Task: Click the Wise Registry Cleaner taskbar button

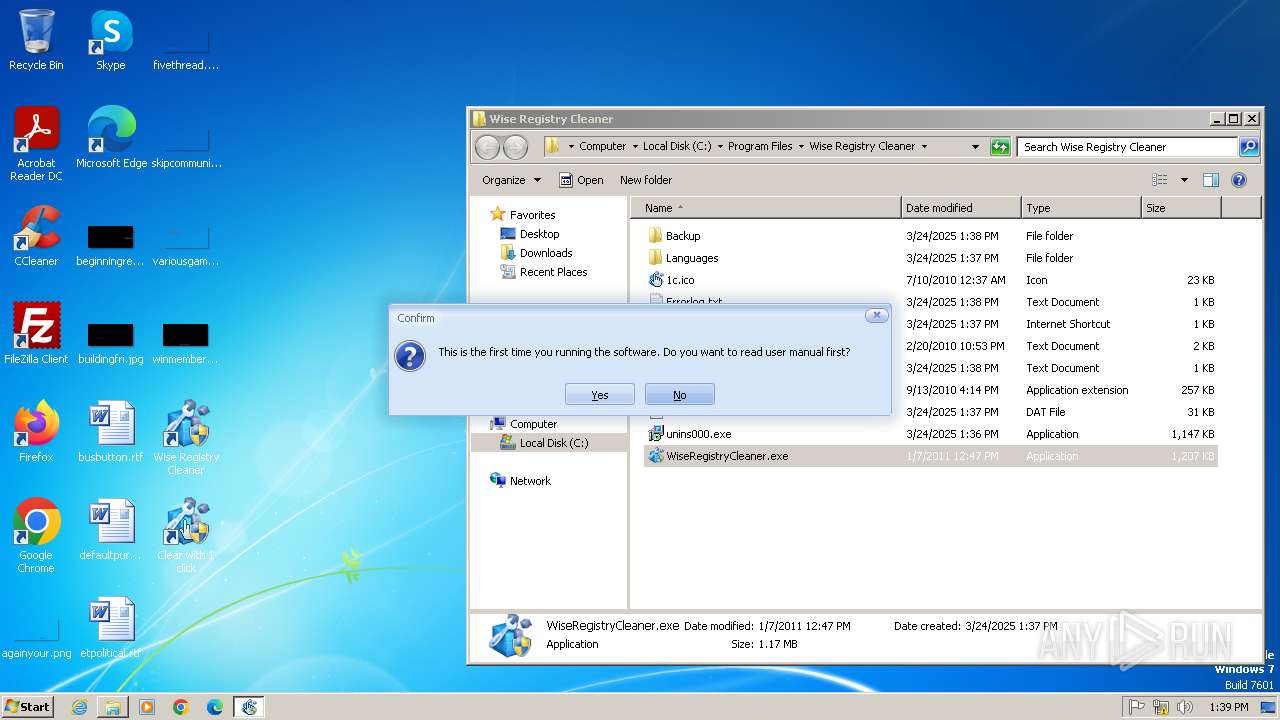Action: click(249, 707)
